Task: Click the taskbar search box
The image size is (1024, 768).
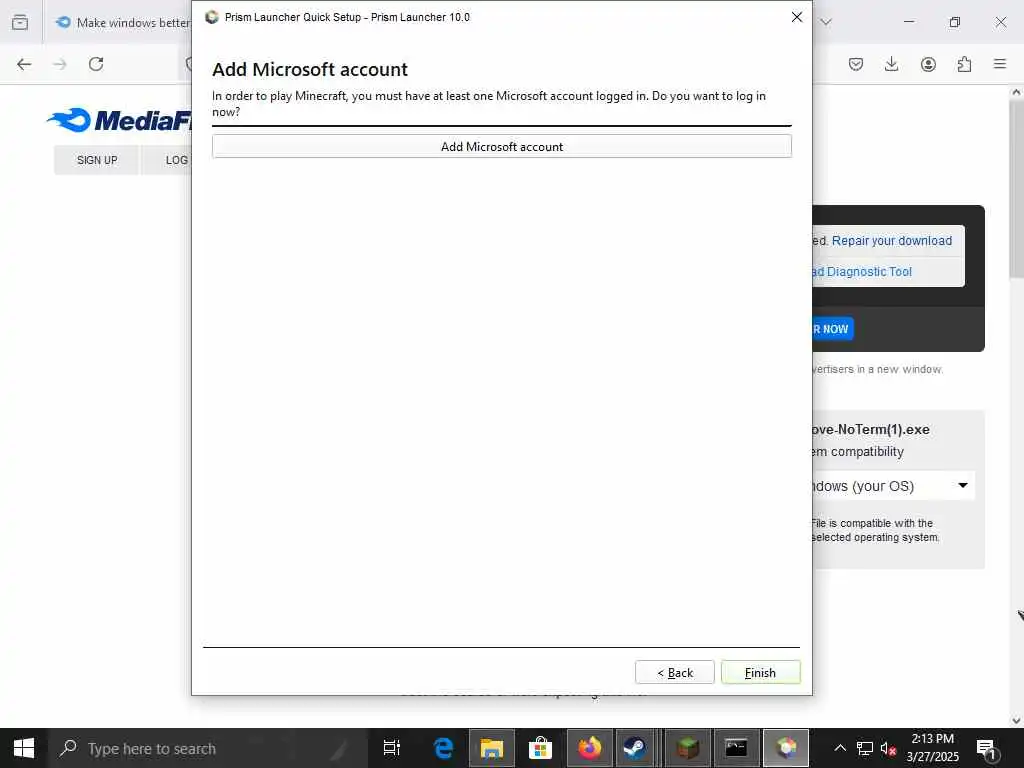Action: click(208, 748)
